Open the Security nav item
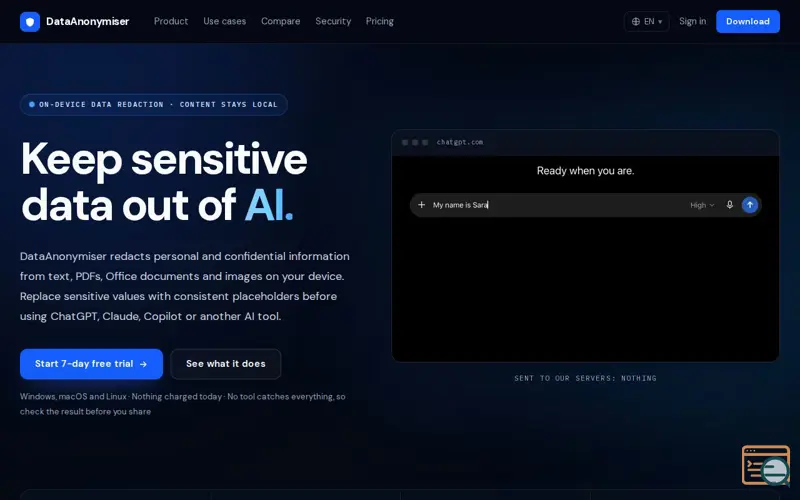Screen dimensions: 800x500 click(333, 21)
